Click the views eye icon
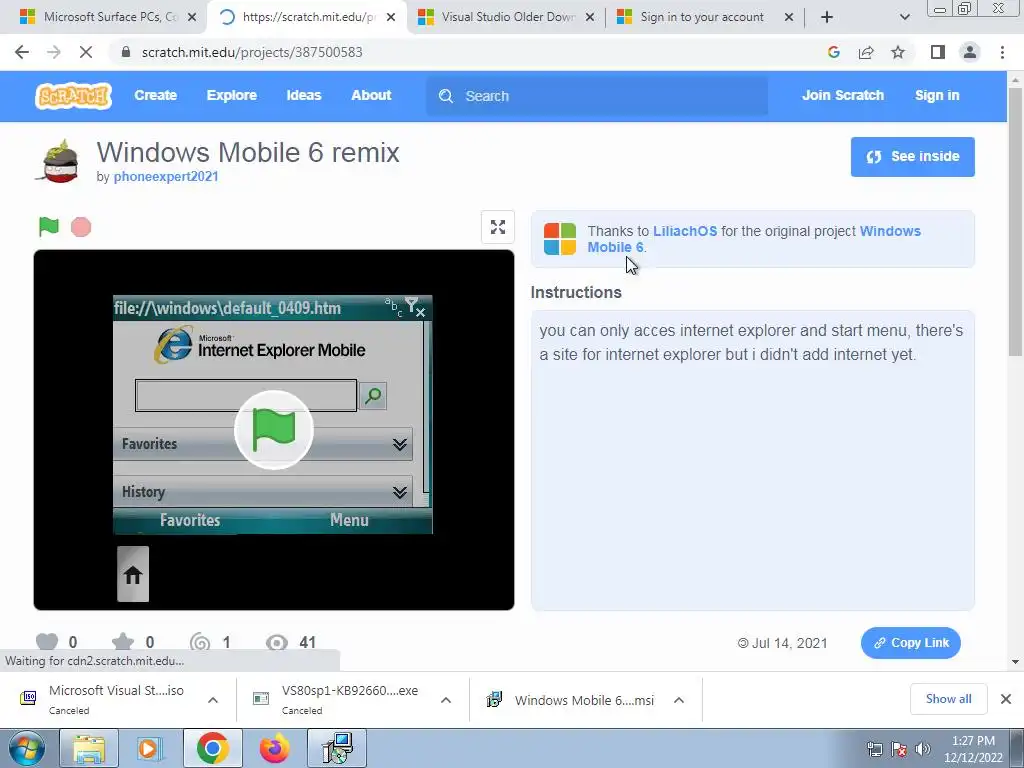 coord(277,643)
